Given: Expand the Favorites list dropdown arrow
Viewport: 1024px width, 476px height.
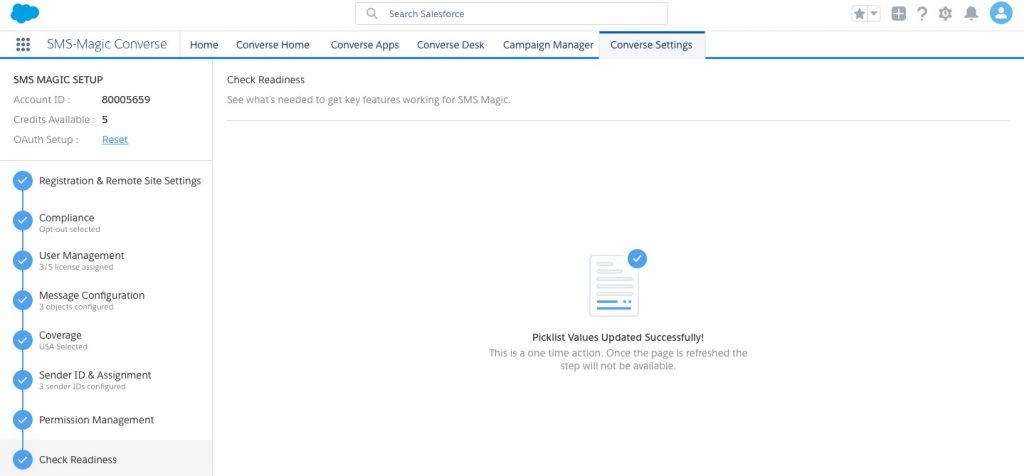Looking at the screenshot, I should (x=874, y=14).
